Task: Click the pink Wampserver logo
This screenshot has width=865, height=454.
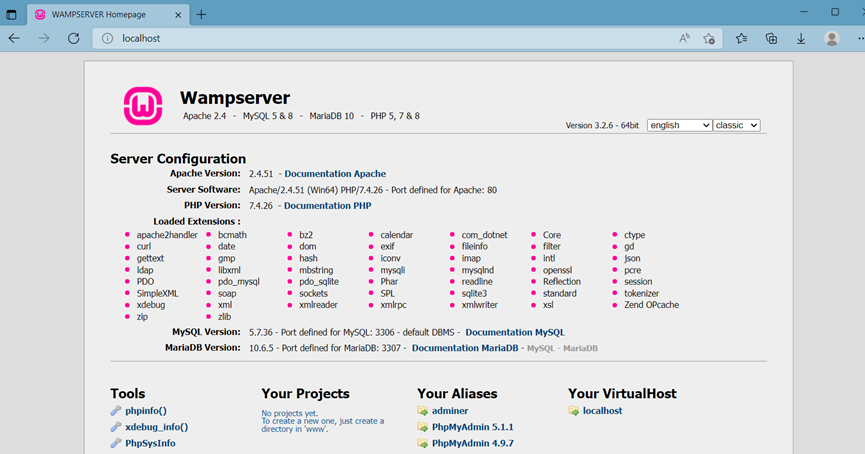Action: (143, 106)
